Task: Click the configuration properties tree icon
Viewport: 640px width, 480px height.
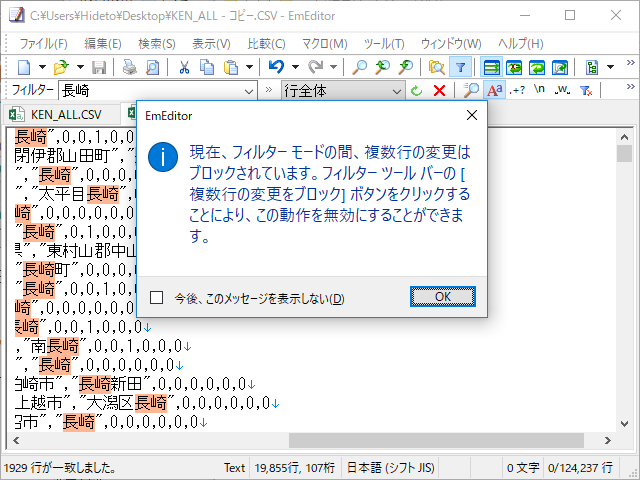Action: point(591,67)
